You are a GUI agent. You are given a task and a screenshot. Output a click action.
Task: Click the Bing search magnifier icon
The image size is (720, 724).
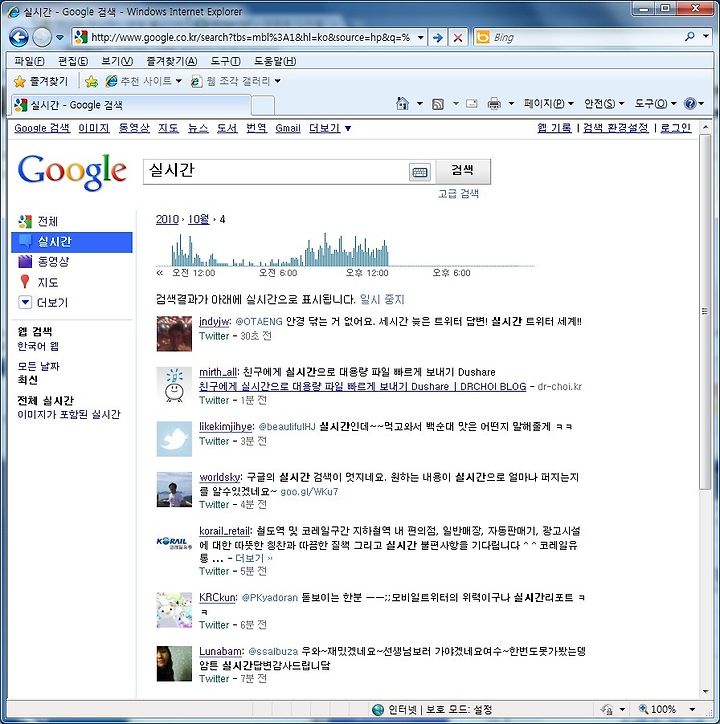click(x=690, y=37)
